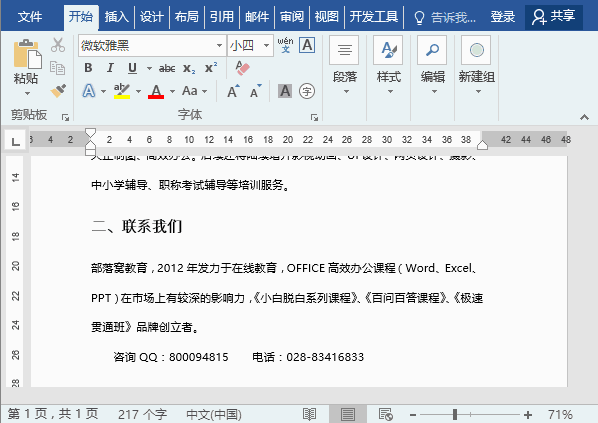Expand highlight color dropdown arrow
The image size is (598, 423).
138,92
